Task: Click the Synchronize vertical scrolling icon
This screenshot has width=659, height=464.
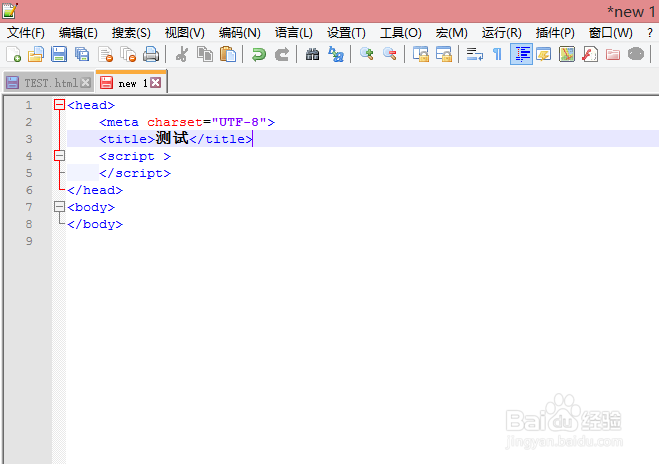Action: 421,54
